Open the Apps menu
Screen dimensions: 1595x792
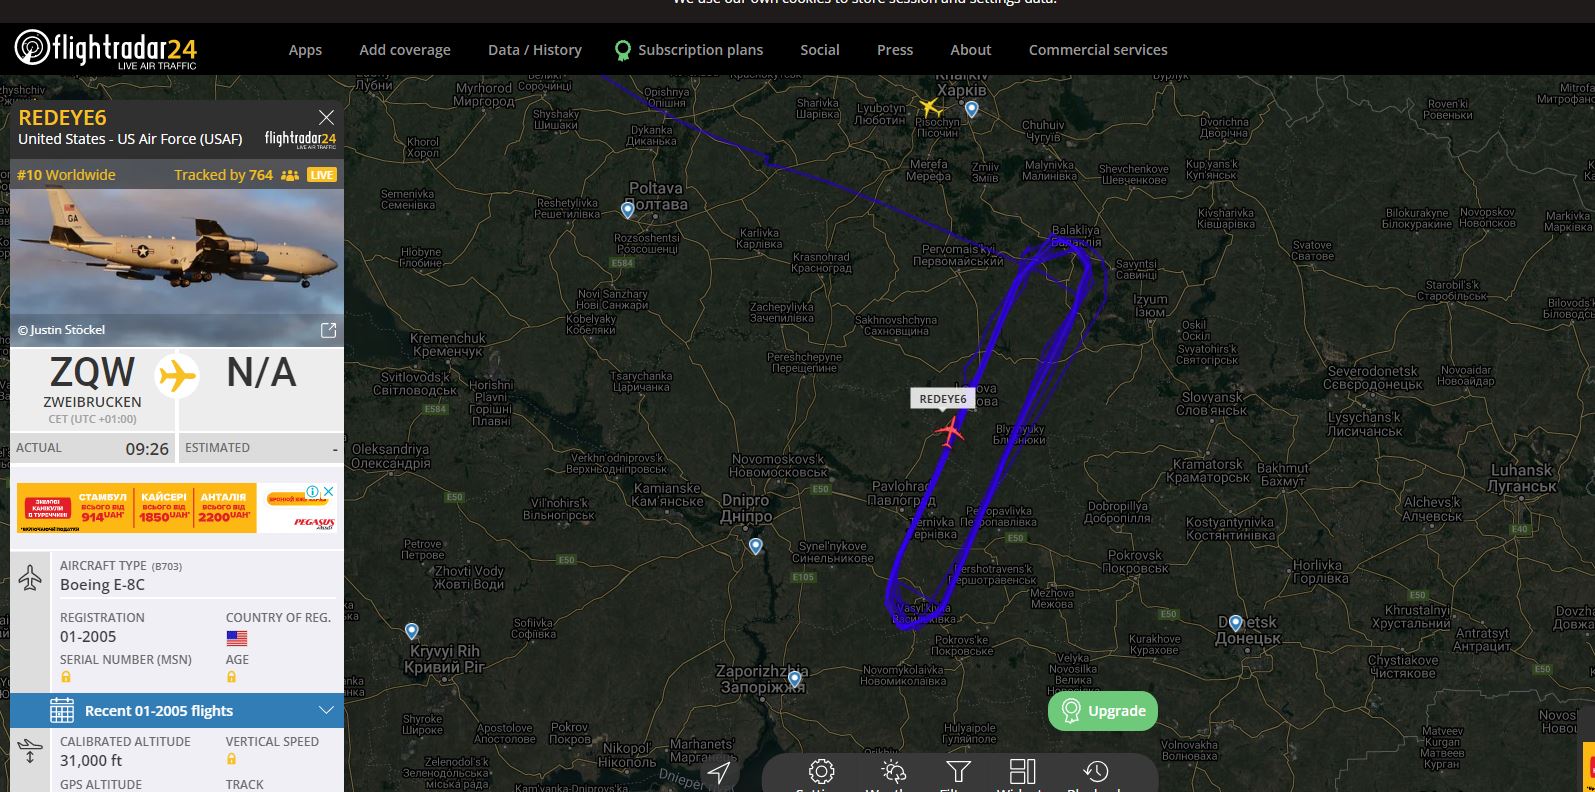[x=305, y=50]
